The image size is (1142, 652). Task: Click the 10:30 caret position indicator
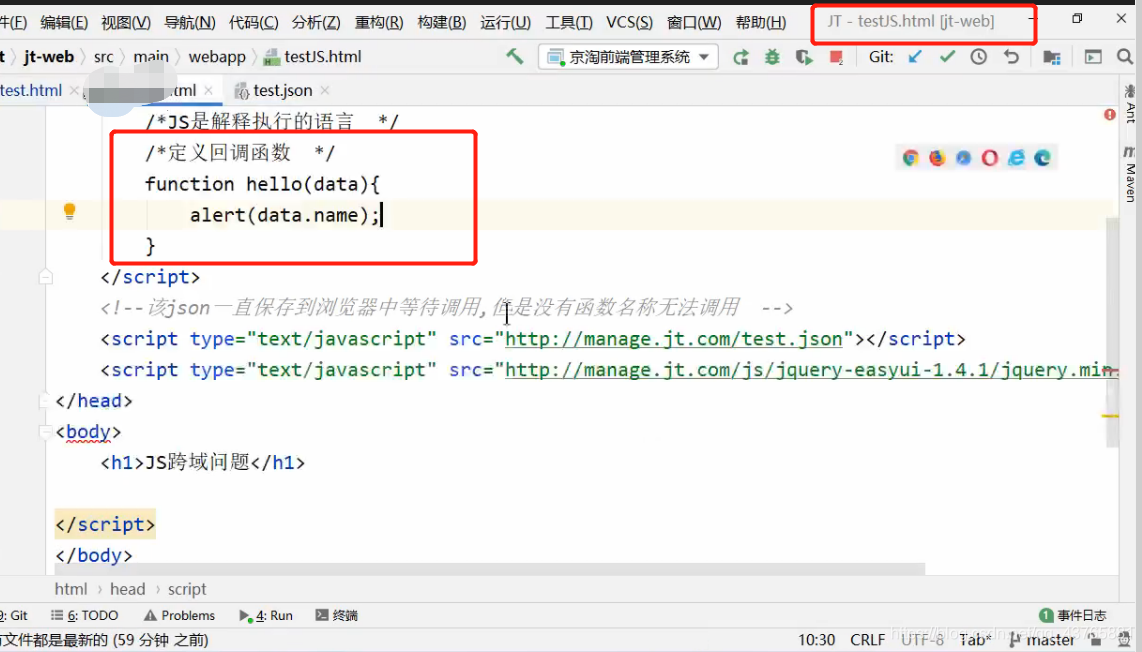816,640
